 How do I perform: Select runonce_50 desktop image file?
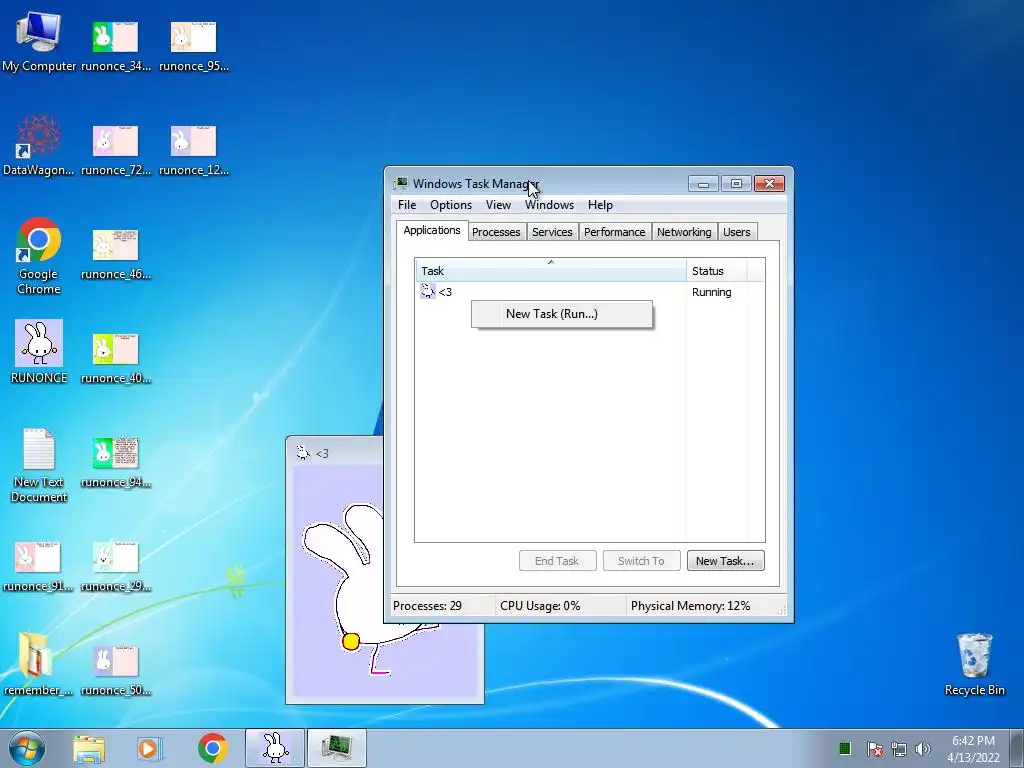click(116, 669)
